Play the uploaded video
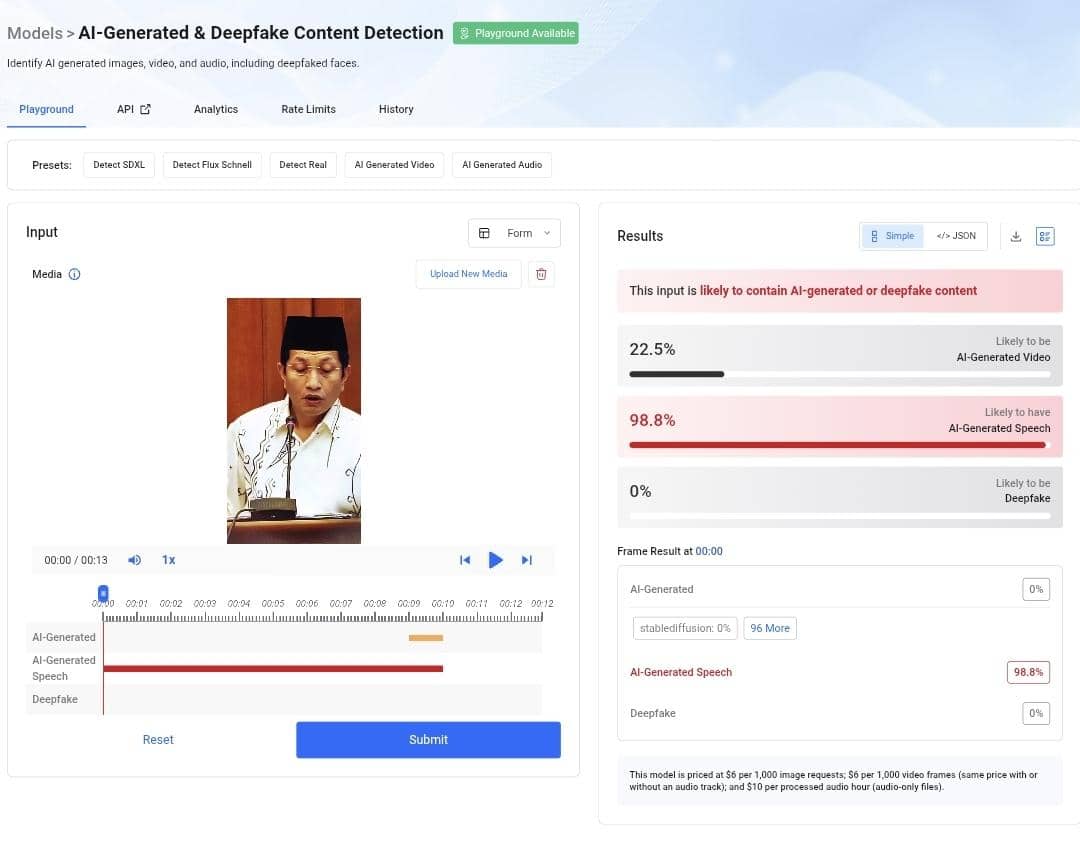Viewport: 1080px width, 847px height. (495, 560)
